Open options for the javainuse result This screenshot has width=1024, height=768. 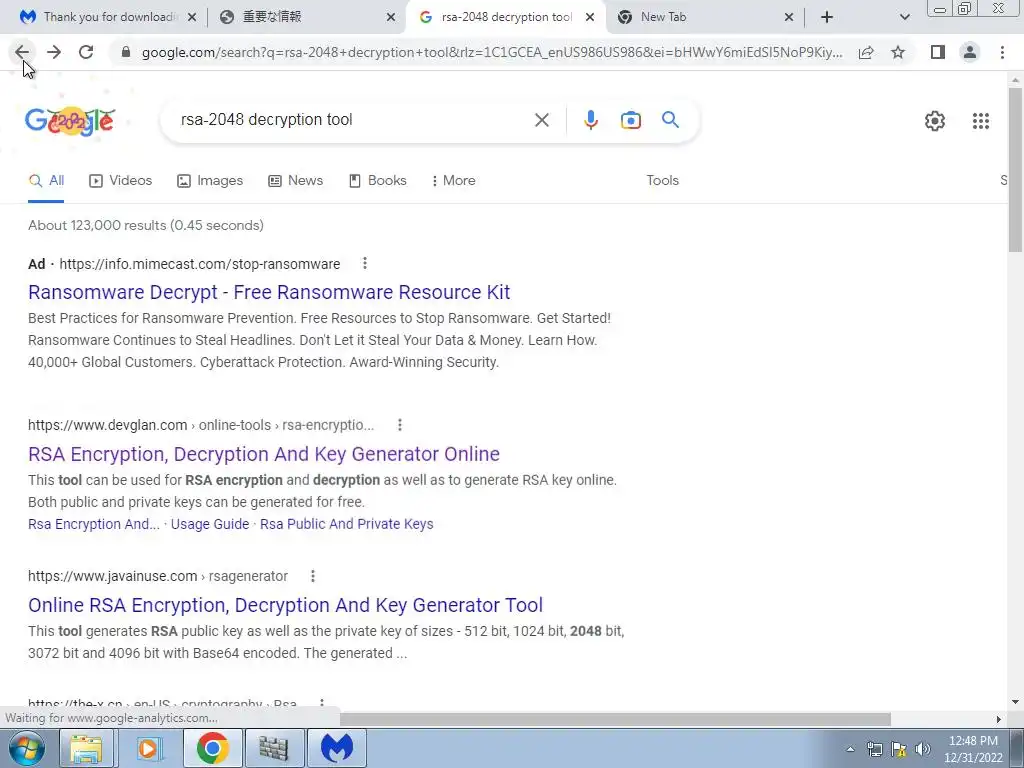[x=313, y=576]
